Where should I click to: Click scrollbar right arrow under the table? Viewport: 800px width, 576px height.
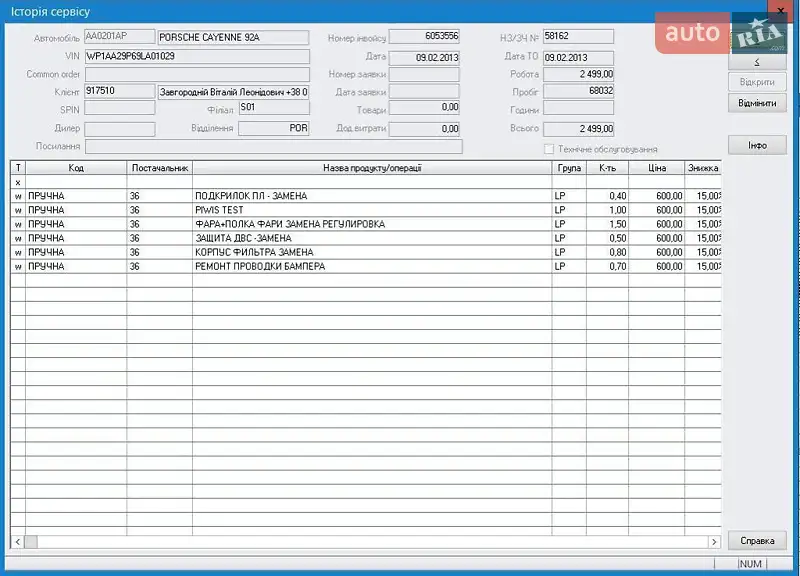tap(714, 541)
